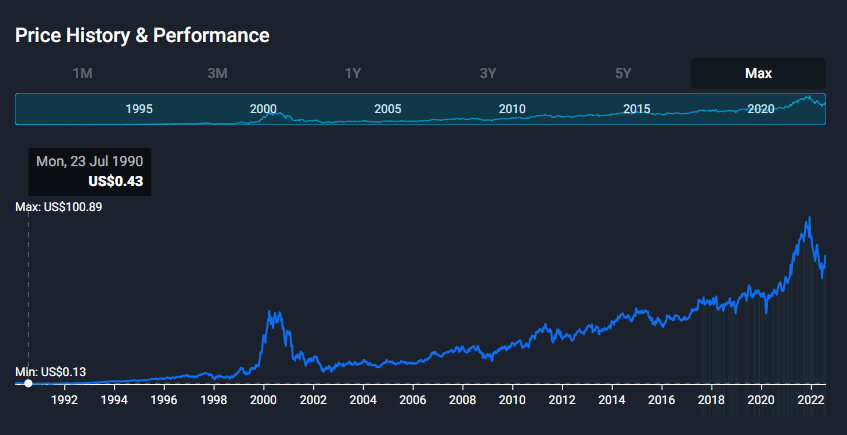The width and height of the screenshot is (847, 435).
Task: Click 2020 in the overview range strip
Action: [761, 109]
